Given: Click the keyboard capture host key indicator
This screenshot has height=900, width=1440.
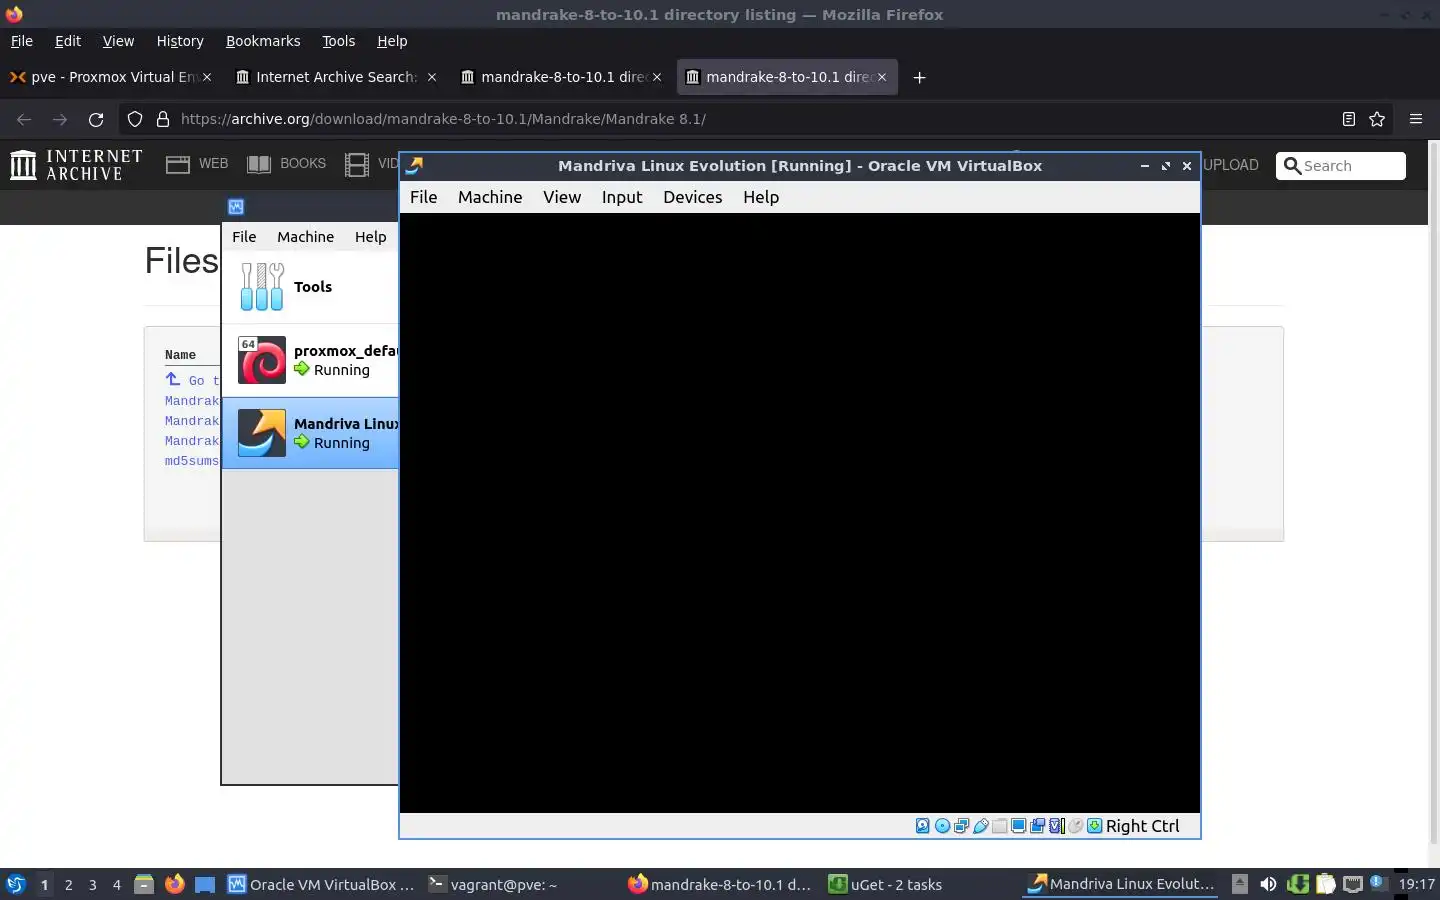Looking at the screenshot, I should pyautogui.click(x=1095, y=826).
